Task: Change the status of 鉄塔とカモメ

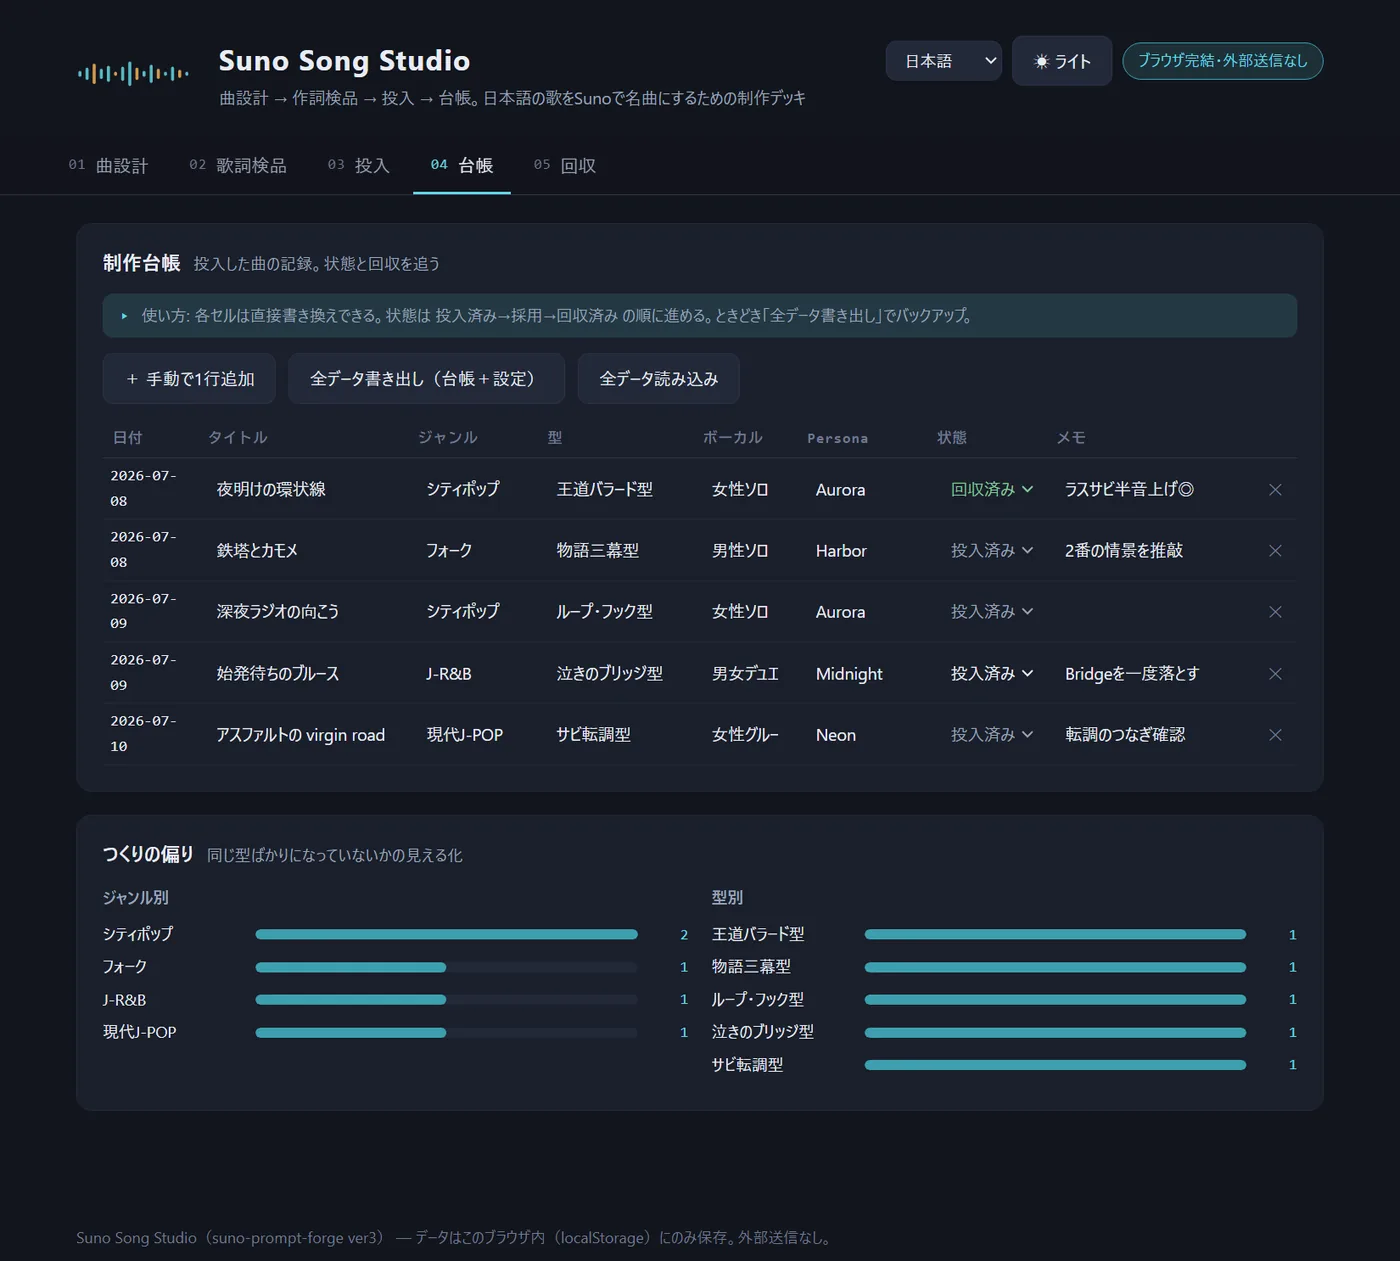Action: click(991, 550)
